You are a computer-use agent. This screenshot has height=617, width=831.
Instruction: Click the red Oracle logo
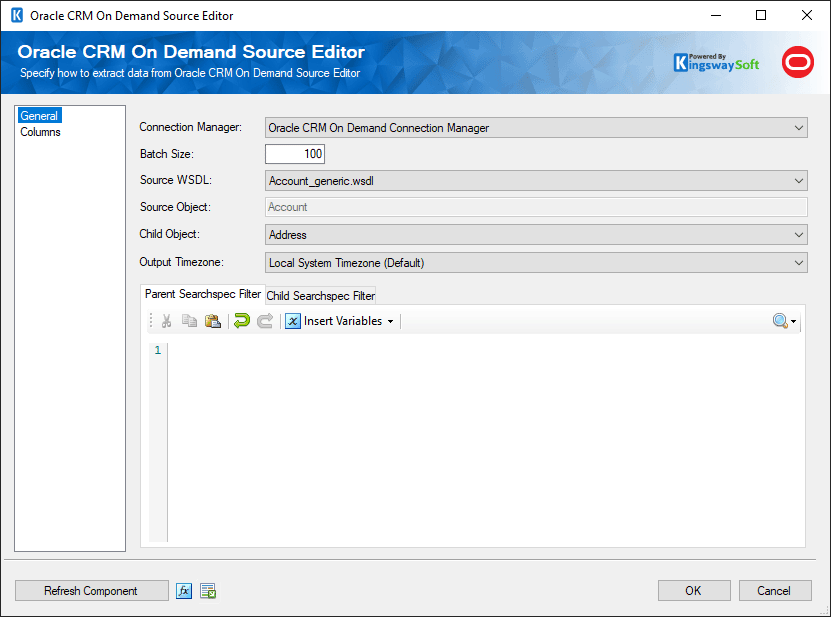coord(798,62)
